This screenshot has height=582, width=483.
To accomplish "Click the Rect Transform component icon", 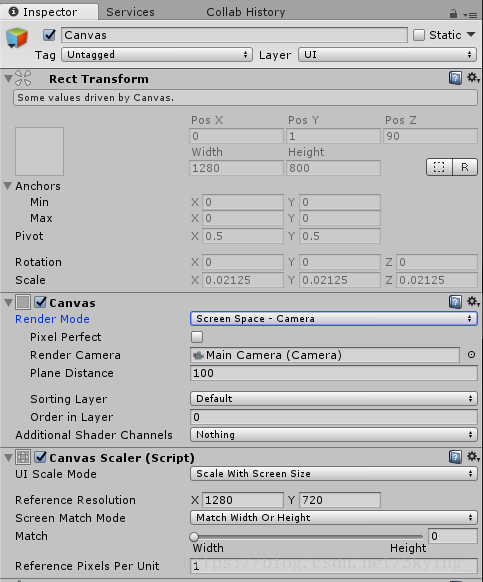I will (23, 78).
